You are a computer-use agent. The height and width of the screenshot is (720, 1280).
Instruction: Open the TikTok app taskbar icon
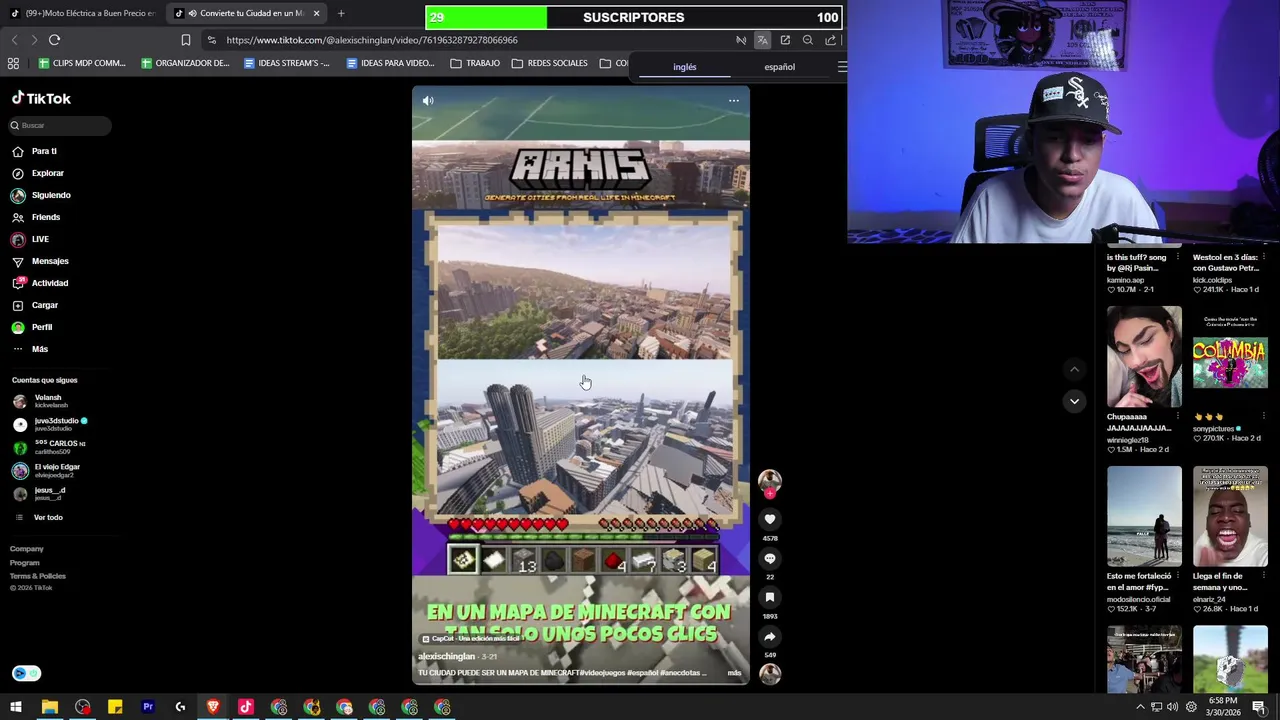tap(246, 707)
